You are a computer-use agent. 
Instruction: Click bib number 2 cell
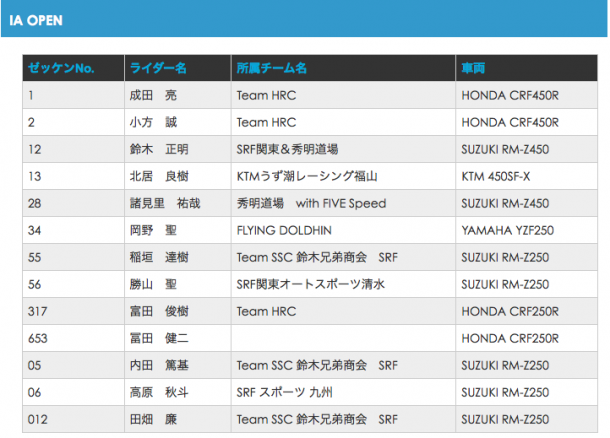pyautogui.click(x=74, y=122)
